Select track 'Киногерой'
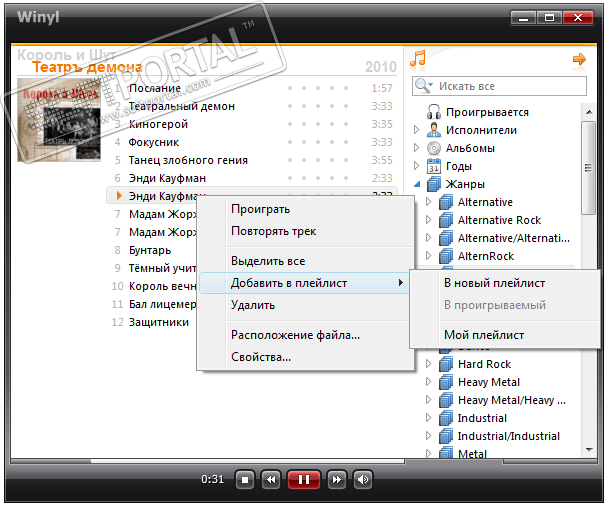The height and width of the screenshot is (507, 608). (x=158, y=124)
